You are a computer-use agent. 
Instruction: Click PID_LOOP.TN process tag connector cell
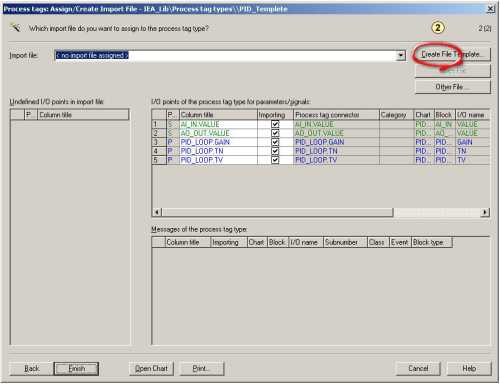coord(336,151)
